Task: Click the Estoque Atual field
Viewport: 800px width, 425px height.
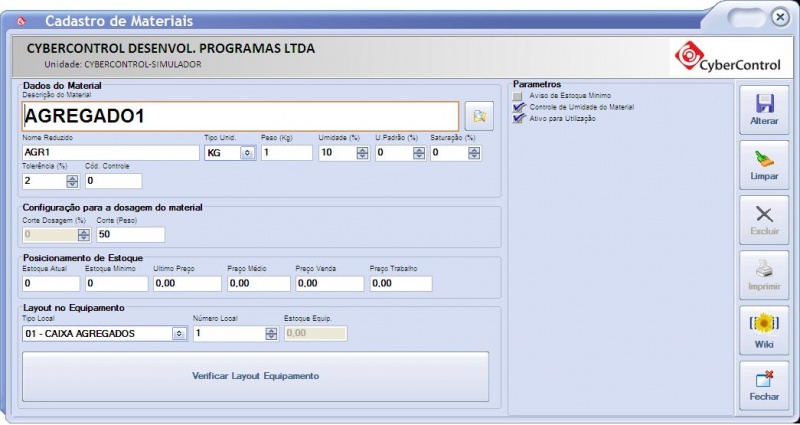Action: point(51,284)
